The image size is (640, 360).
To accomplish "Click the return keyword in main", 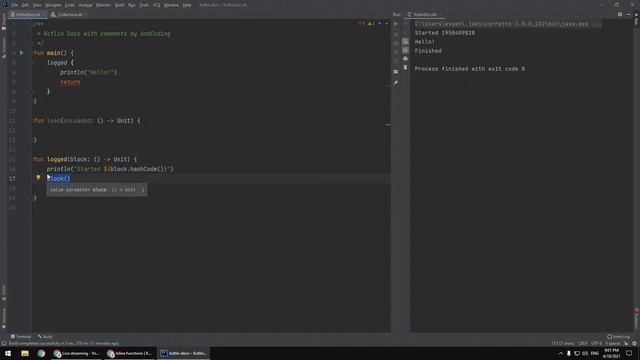I will pos(70,82).
